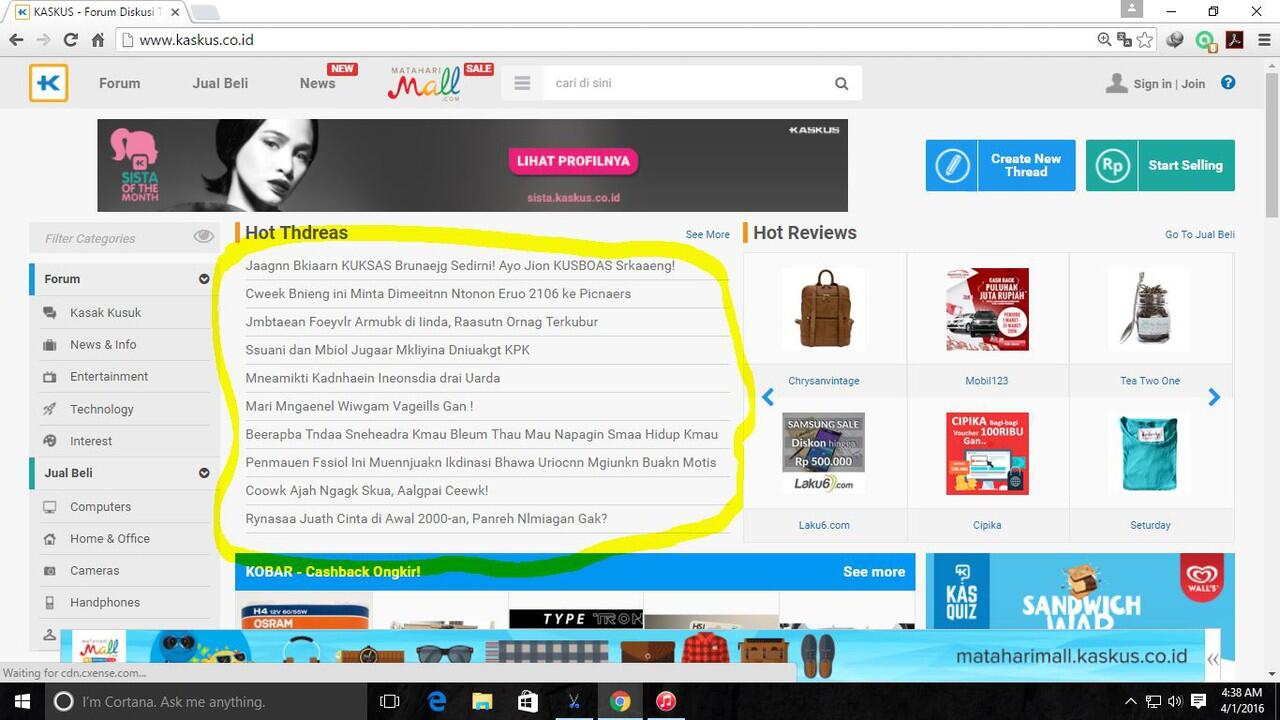Click the Mobil123 review thumbnail
This screenshot has width=1280, height=720.
point(987,309)
